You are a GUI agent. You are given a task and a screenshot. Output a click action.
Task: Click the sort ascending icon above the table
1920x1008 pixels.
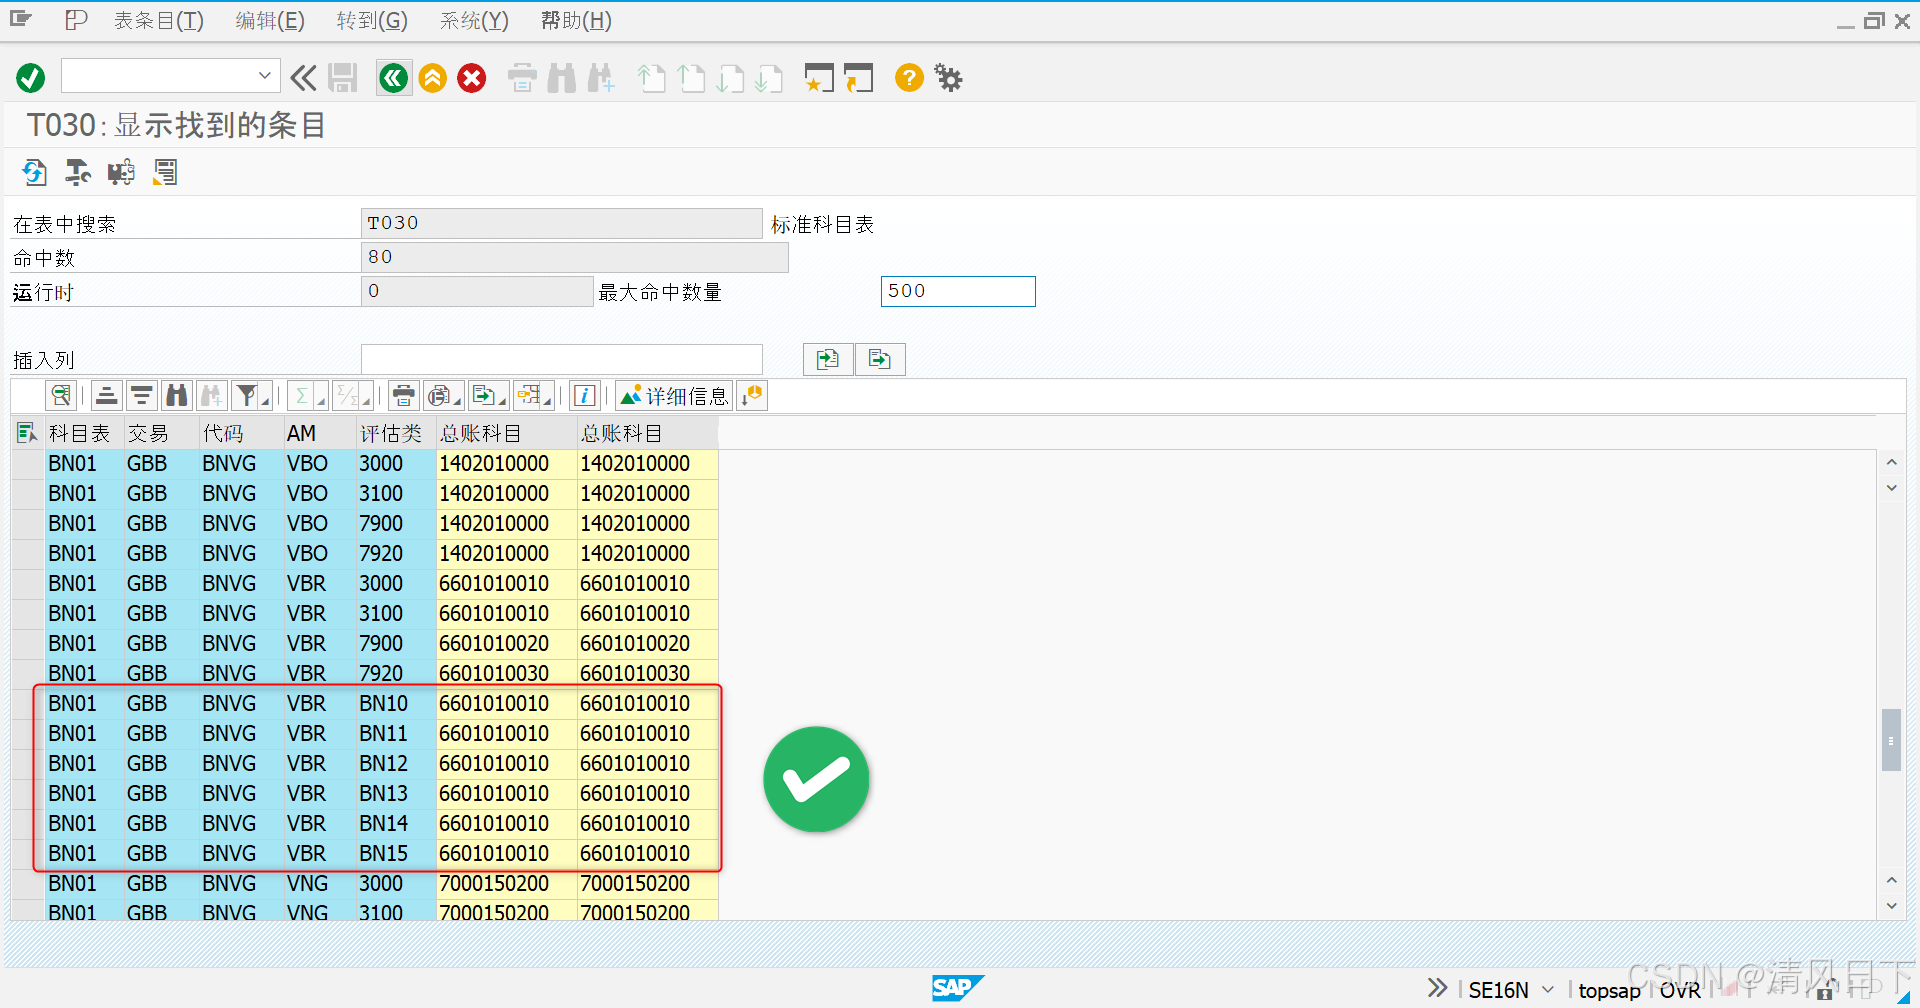tap(106, 395)
